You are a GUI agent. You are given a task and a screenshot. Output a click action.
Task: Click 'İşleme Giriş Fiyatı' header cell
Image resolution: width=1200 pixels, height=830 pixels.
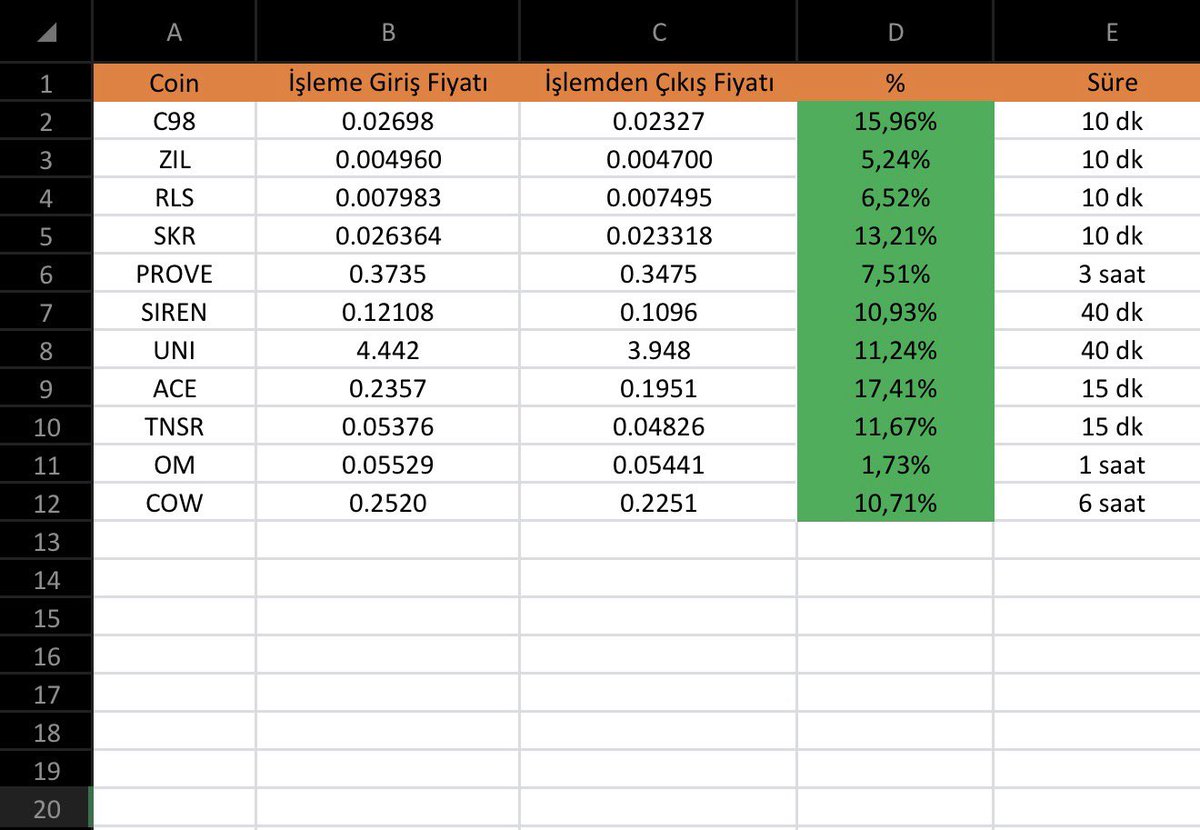point(388,83)
